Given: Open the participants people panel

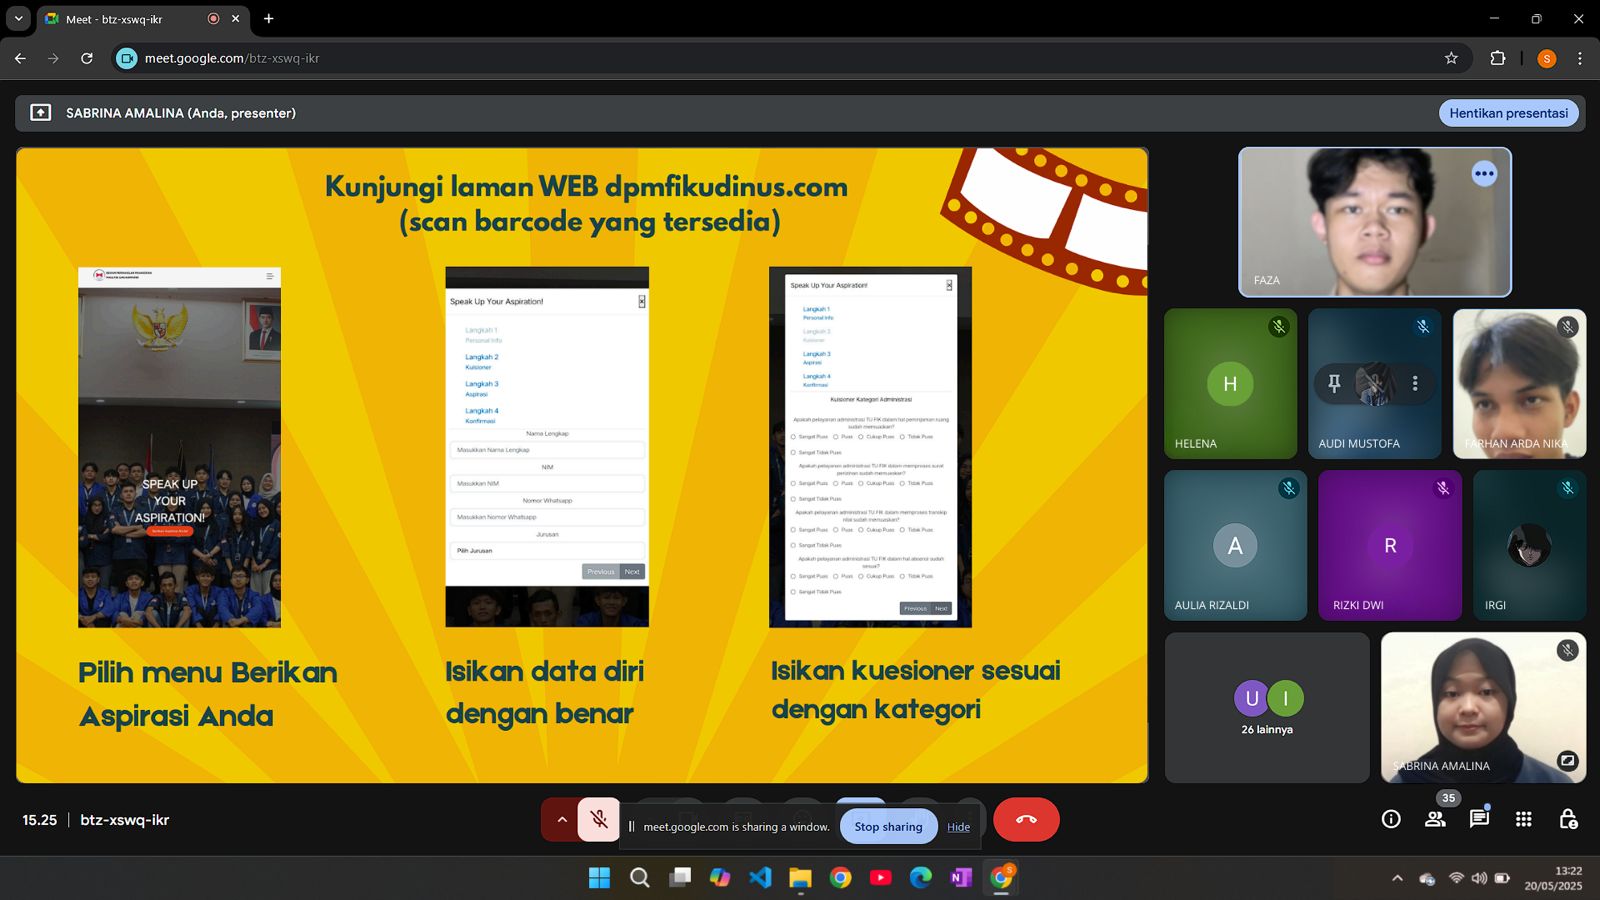Looking at the screenshot, I should 1436,819.
